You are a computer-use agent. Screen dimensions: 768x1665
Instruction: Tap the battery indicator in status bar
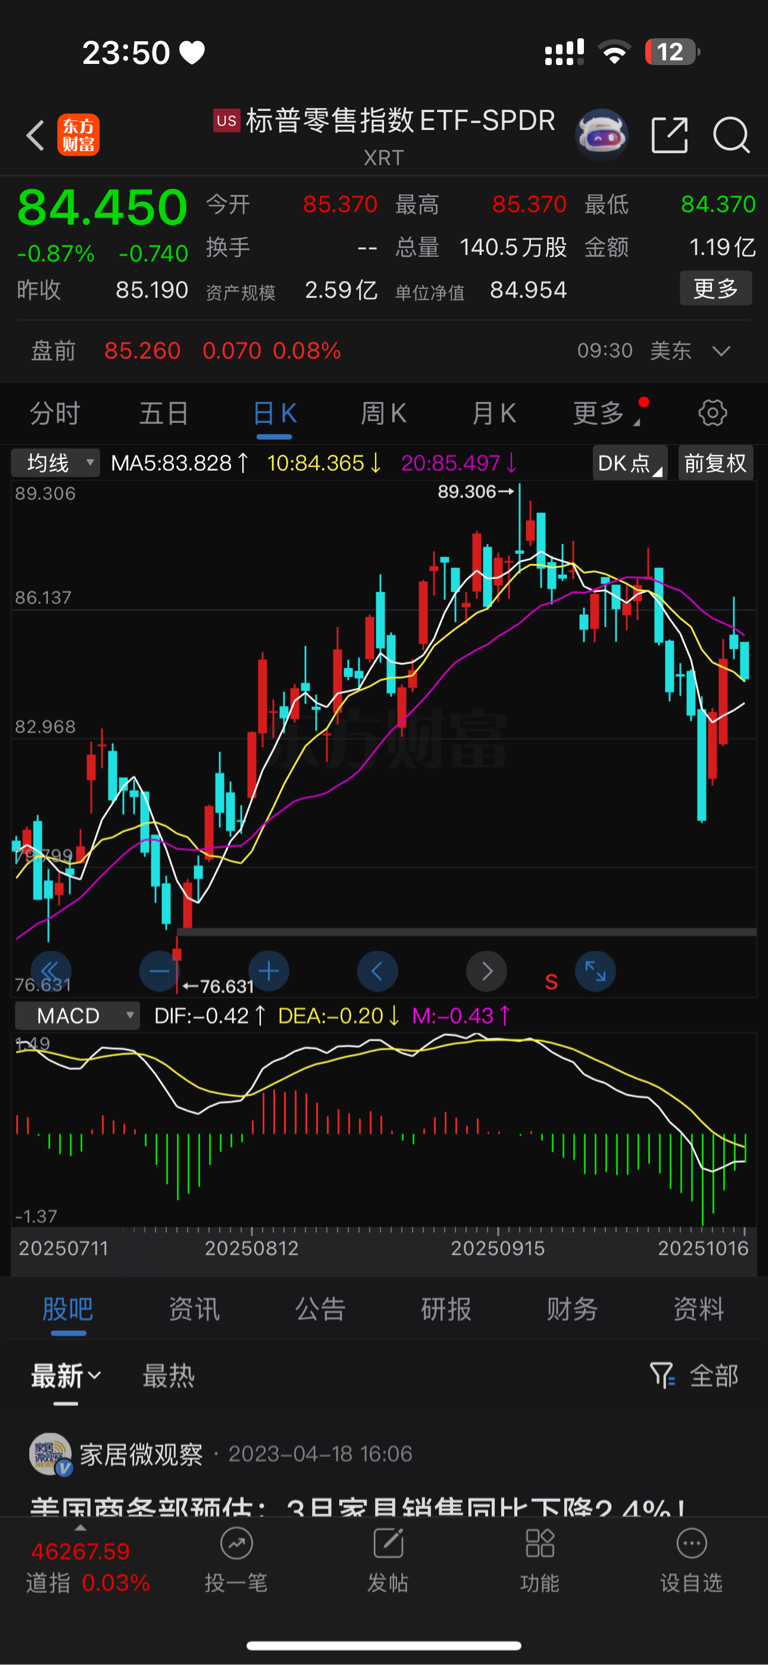click(672, 52)
